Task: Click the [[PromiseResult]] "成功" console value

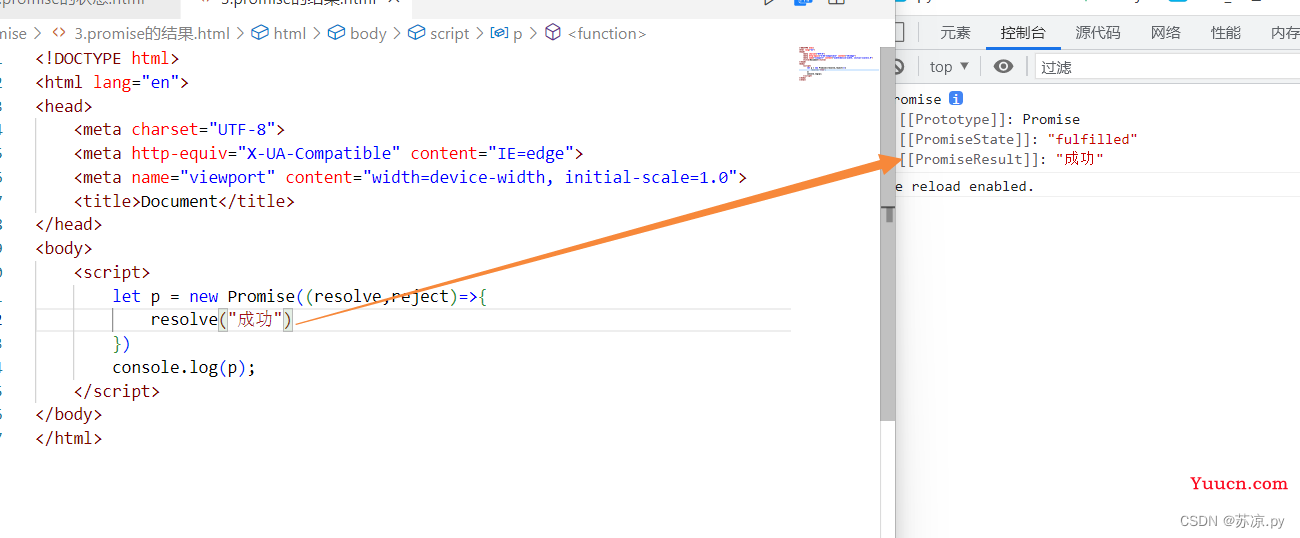Action: (x=1080, y=159)
